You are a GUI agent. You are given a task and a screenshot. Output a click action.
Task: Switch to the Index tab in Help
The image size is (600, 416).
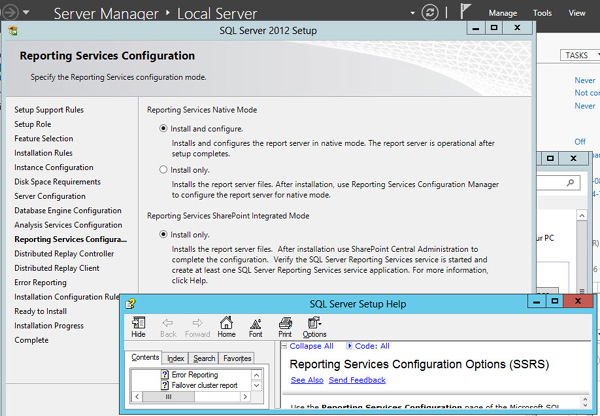point(176,358)
